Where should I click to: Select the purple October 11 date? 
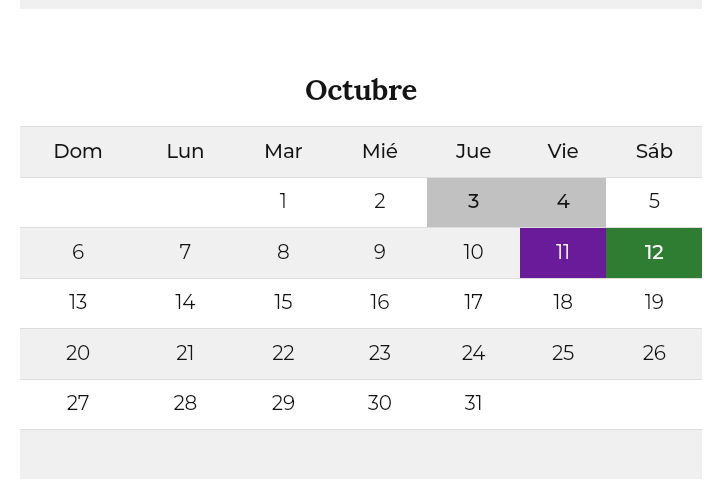562,253
